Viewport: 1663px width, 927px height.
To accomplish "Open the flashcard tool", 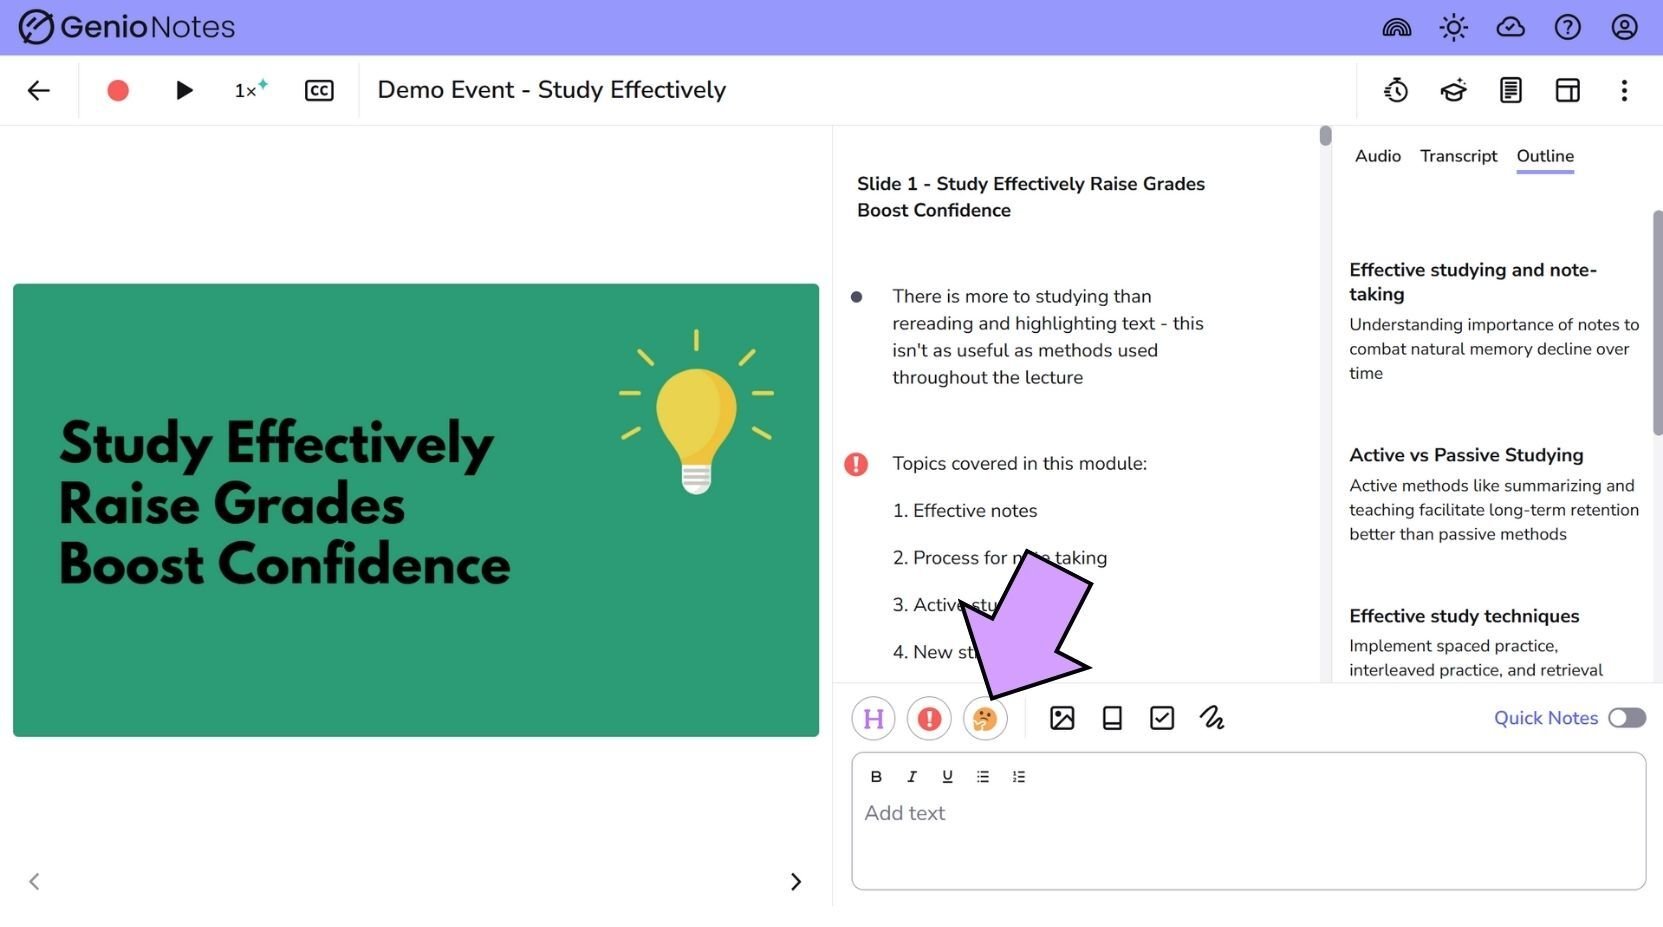I will [x=1111, y=718].
